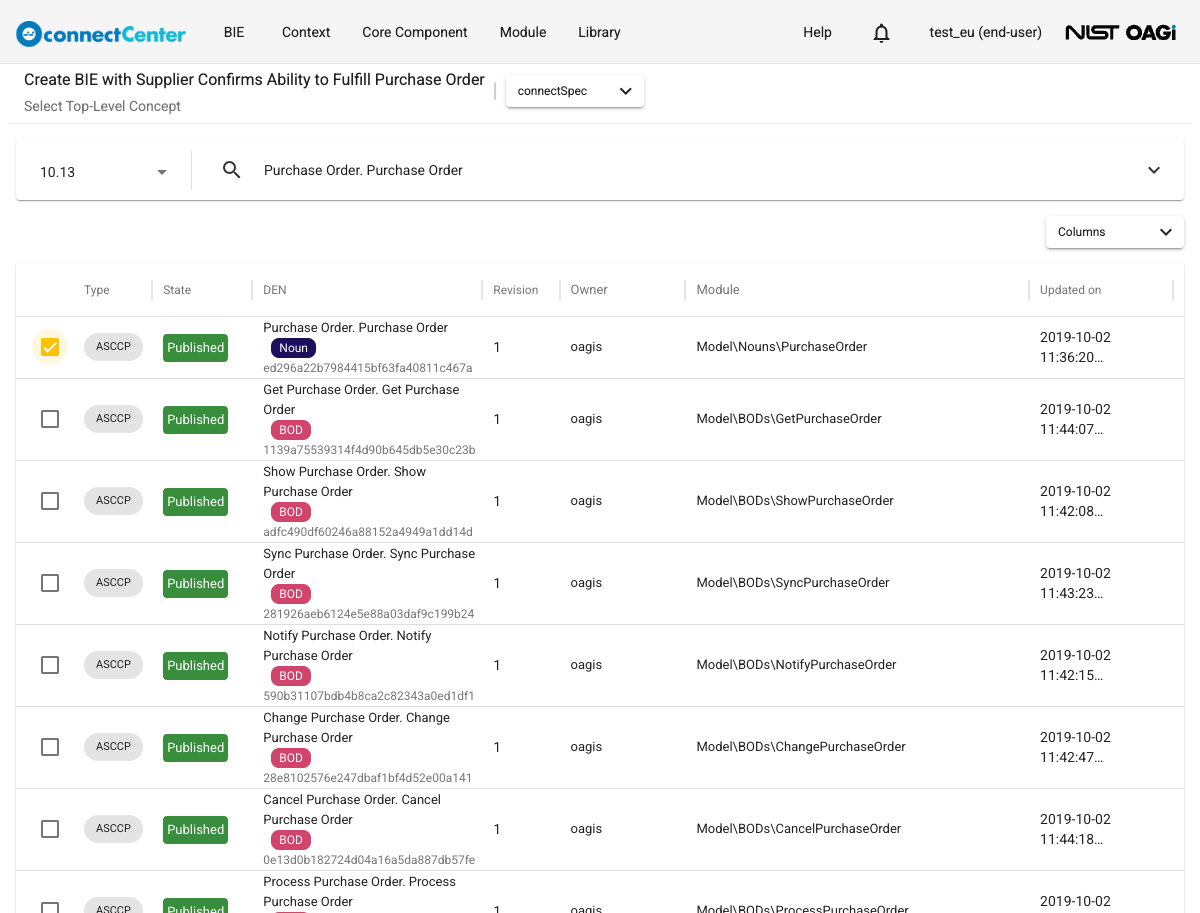Click the Published badge for Purchase Order noun
Image resolution: width=1200 pixels, height=913 pixels.
point(195,348)
